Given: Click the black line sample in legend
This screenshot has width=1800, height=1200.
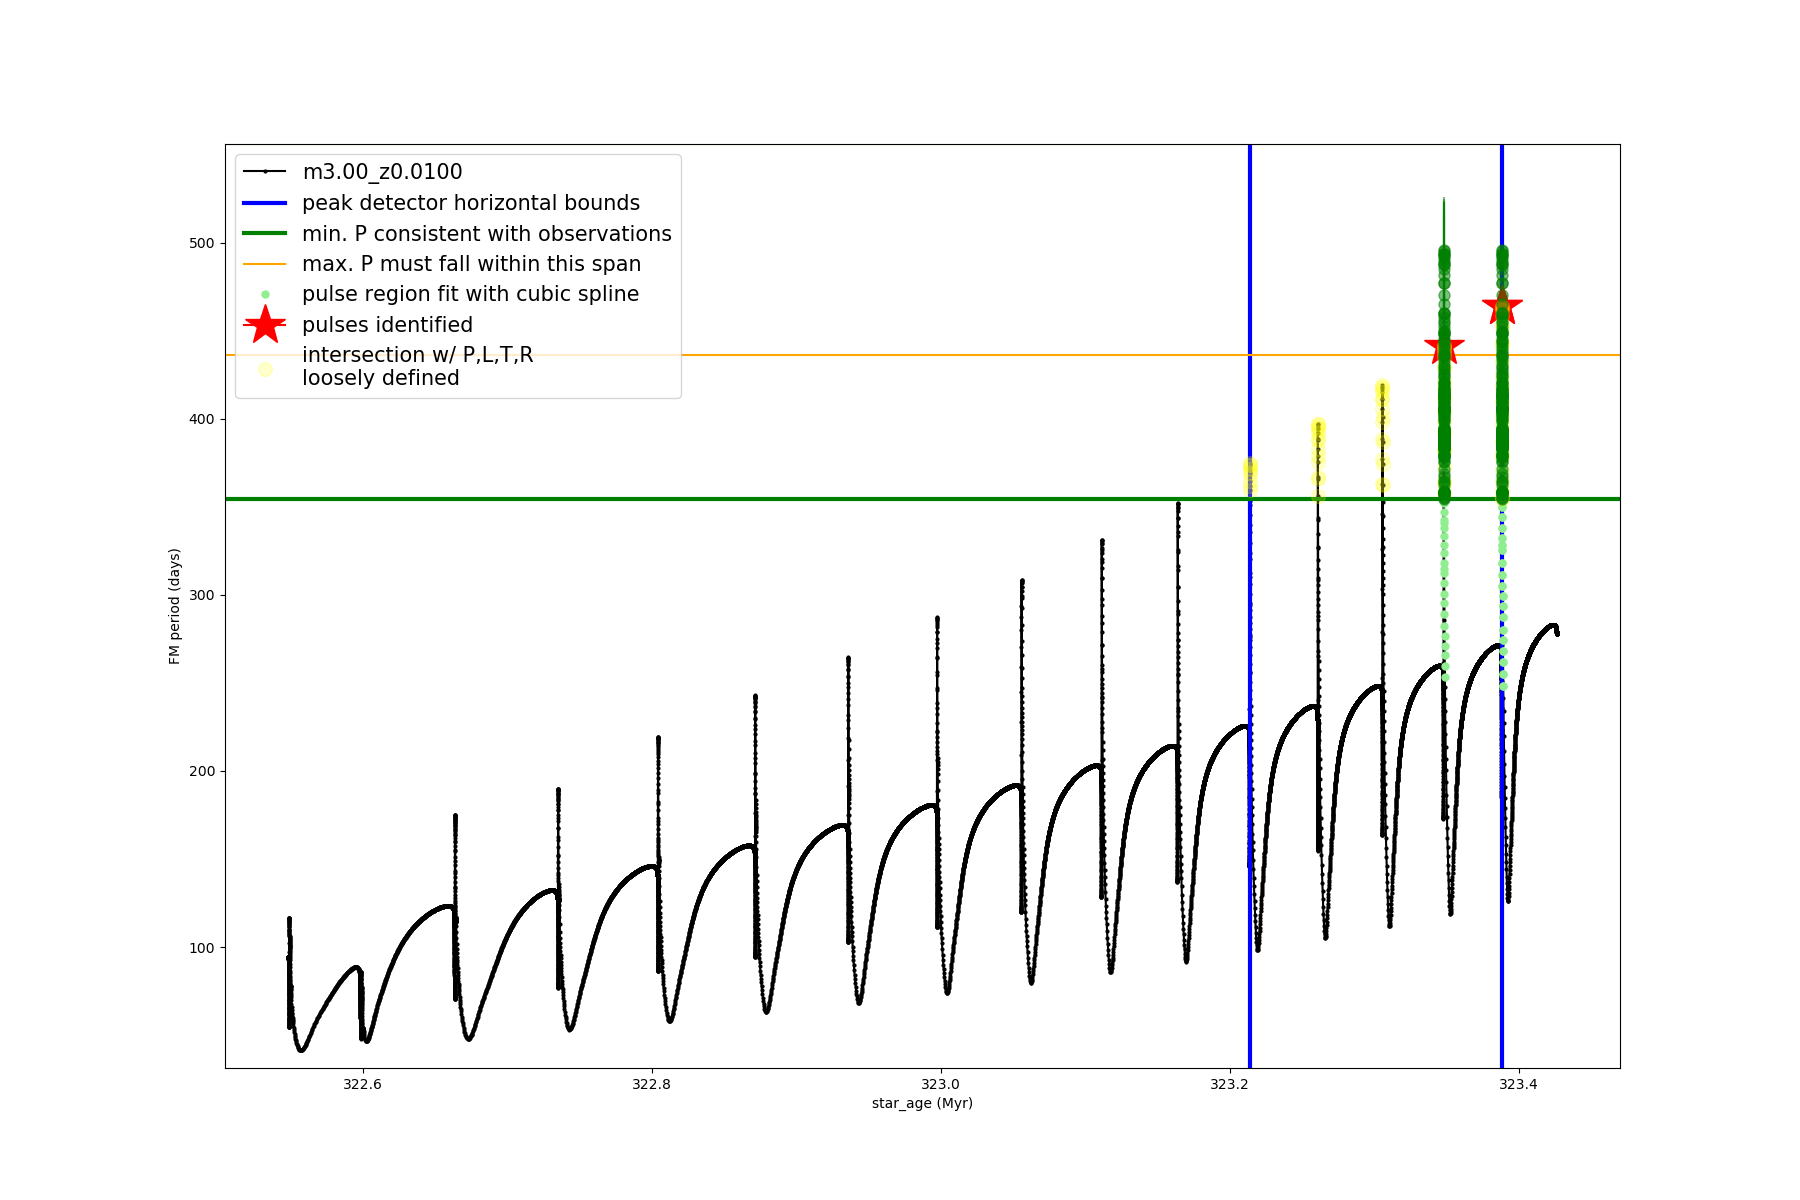Looking at the screenshot, I should point(265,172).
